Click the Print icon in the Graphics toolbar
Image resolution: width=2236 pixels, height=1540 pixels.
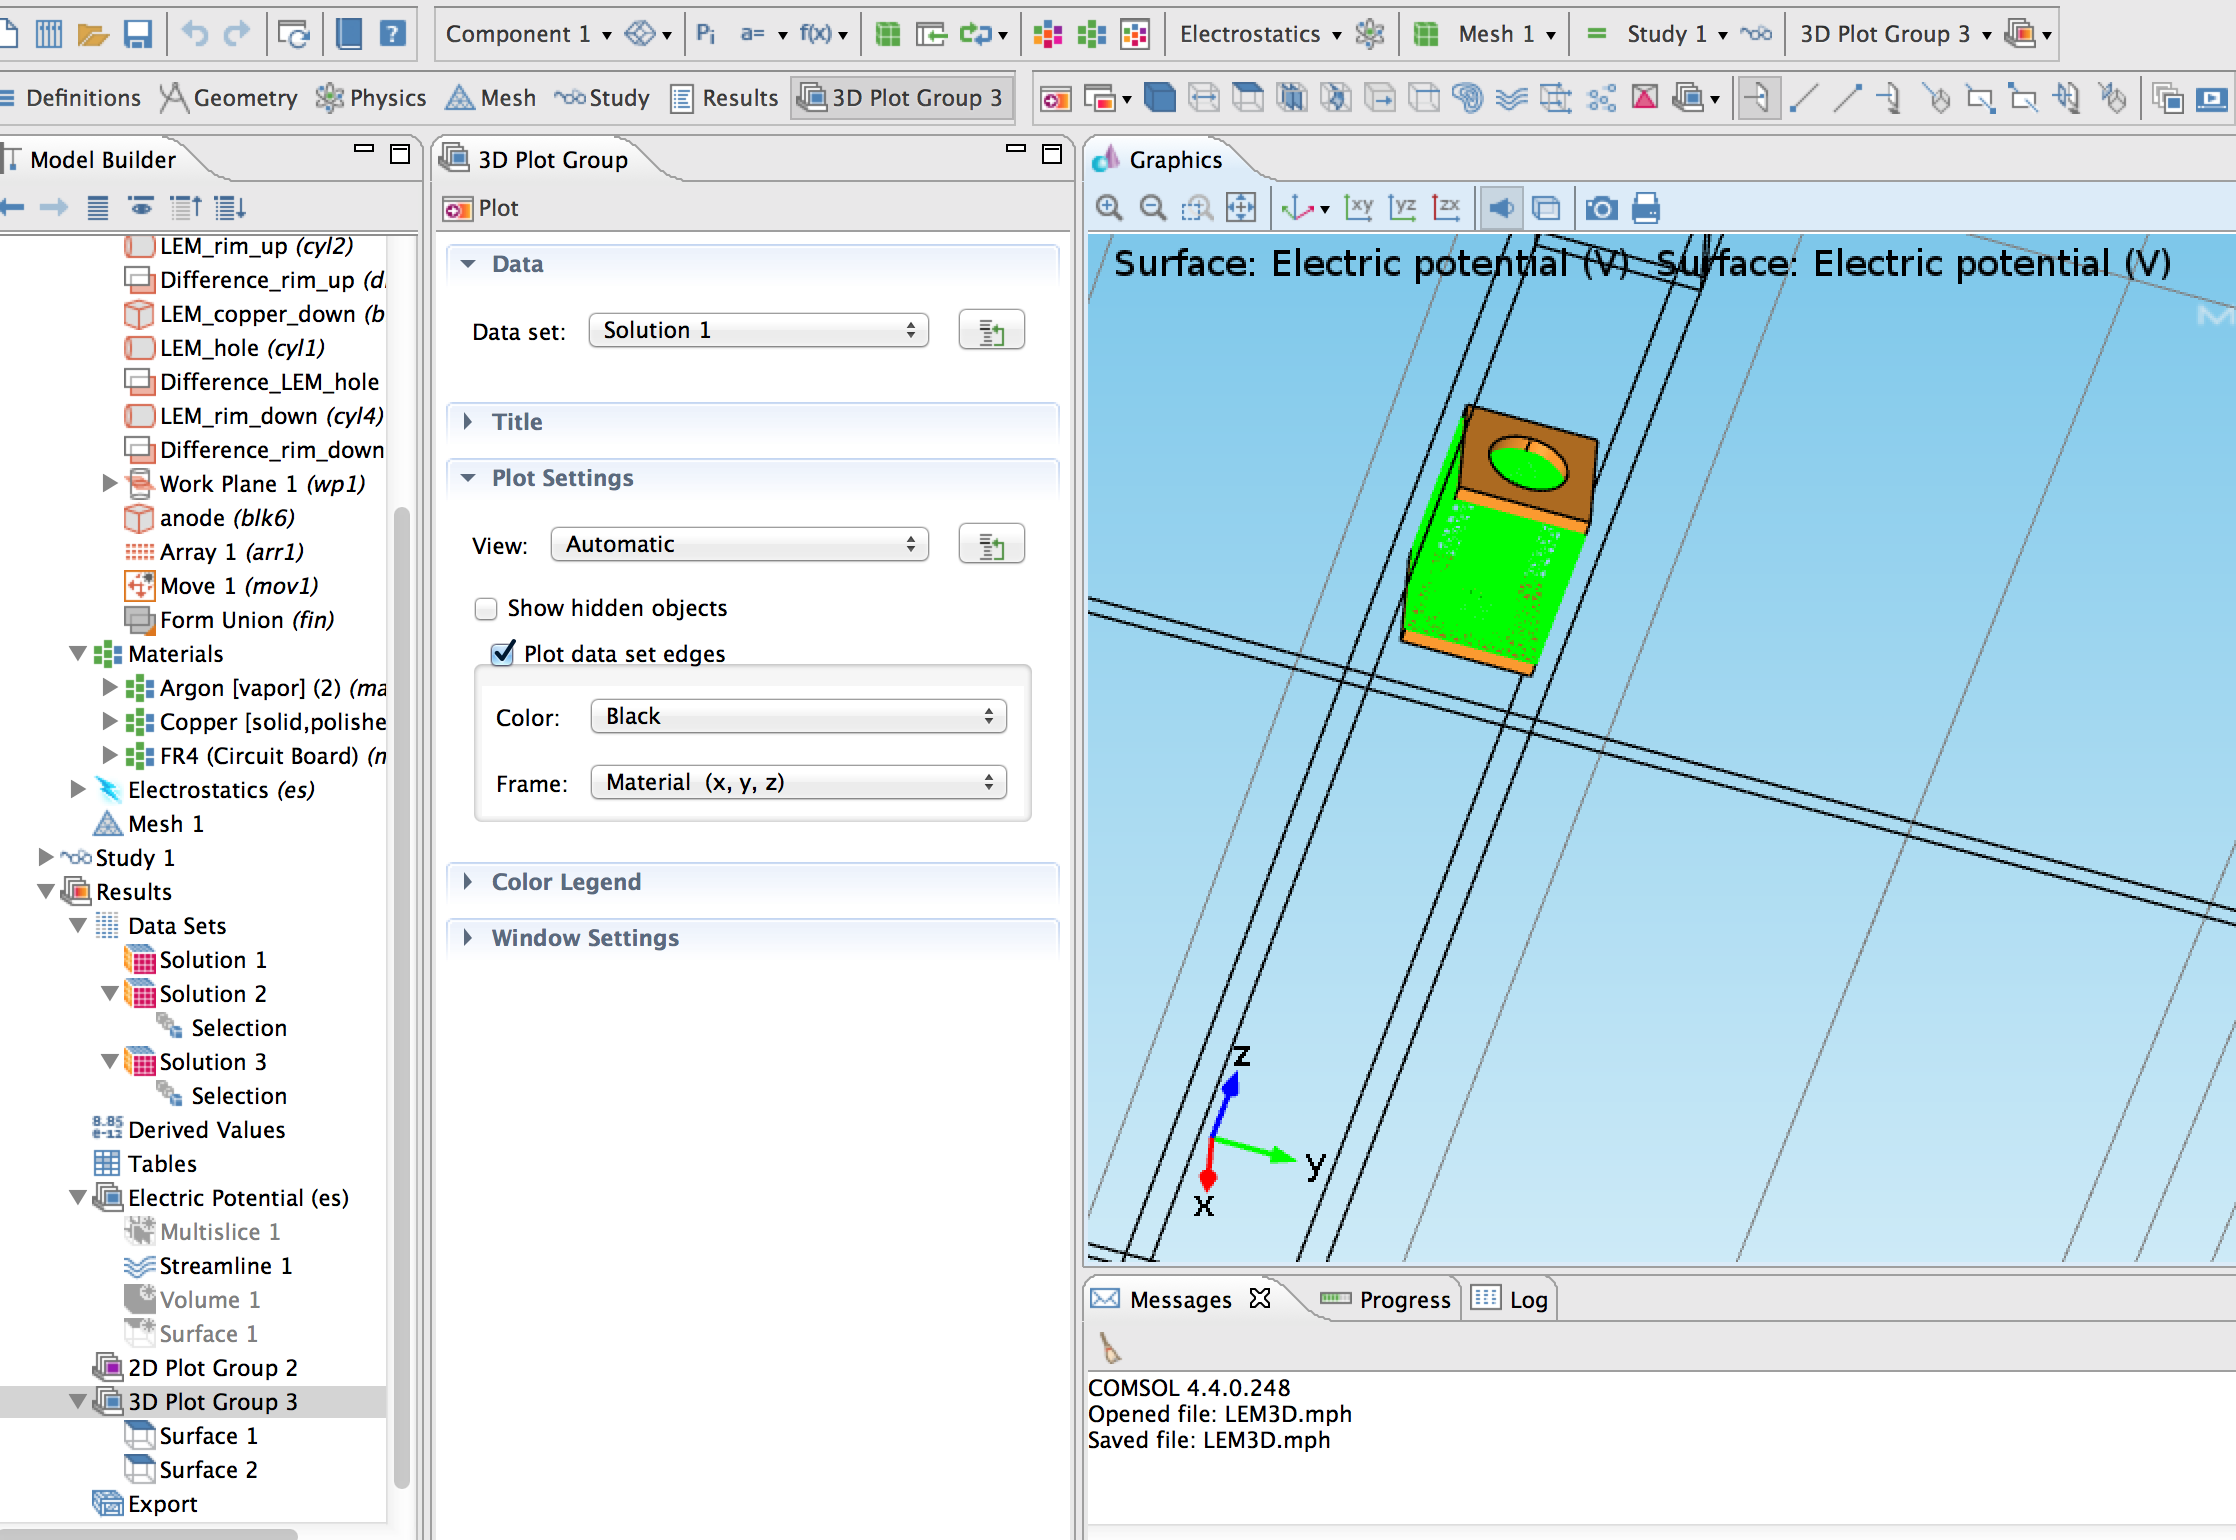coord(1645,208)
